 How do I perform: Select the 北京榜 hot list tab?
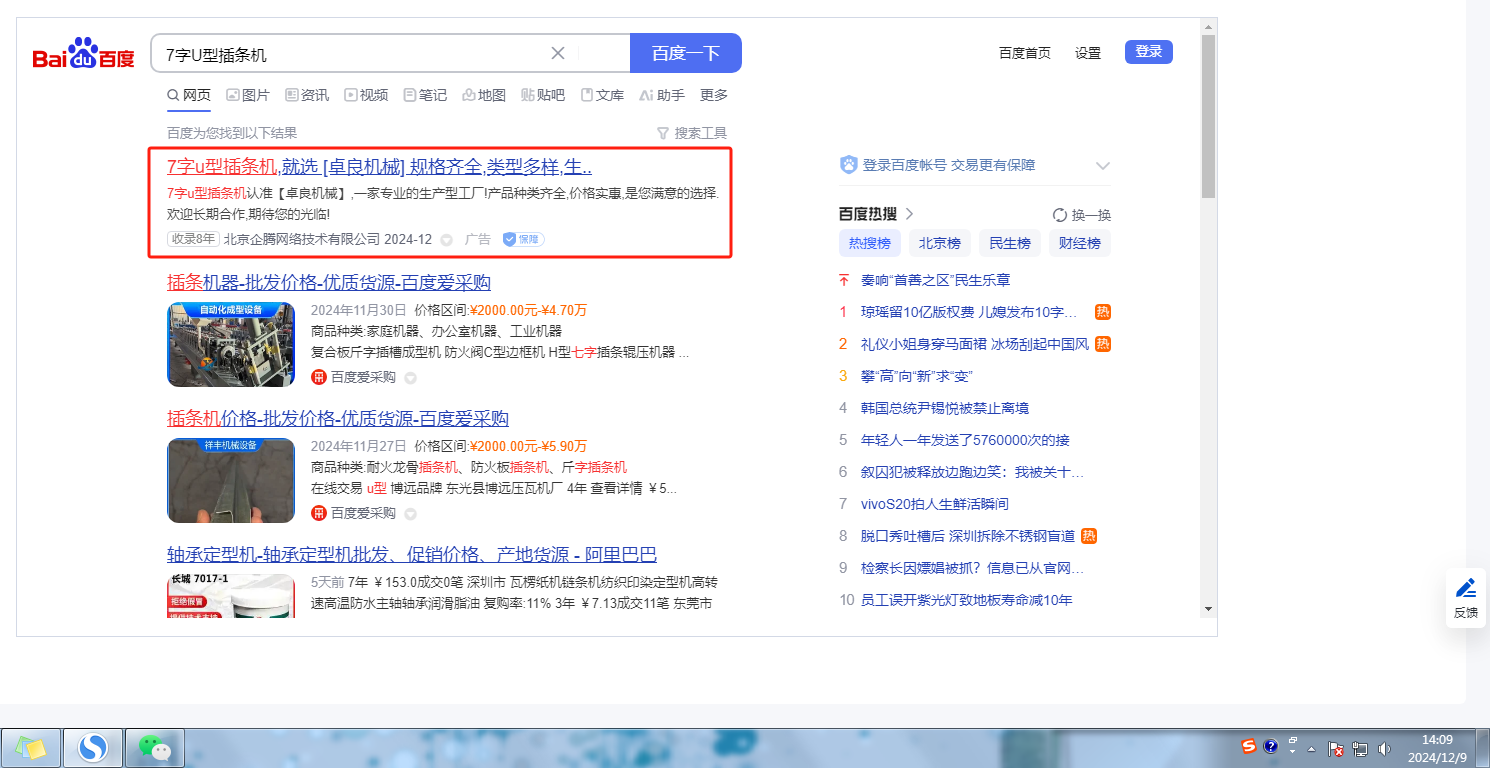(939, 243)
